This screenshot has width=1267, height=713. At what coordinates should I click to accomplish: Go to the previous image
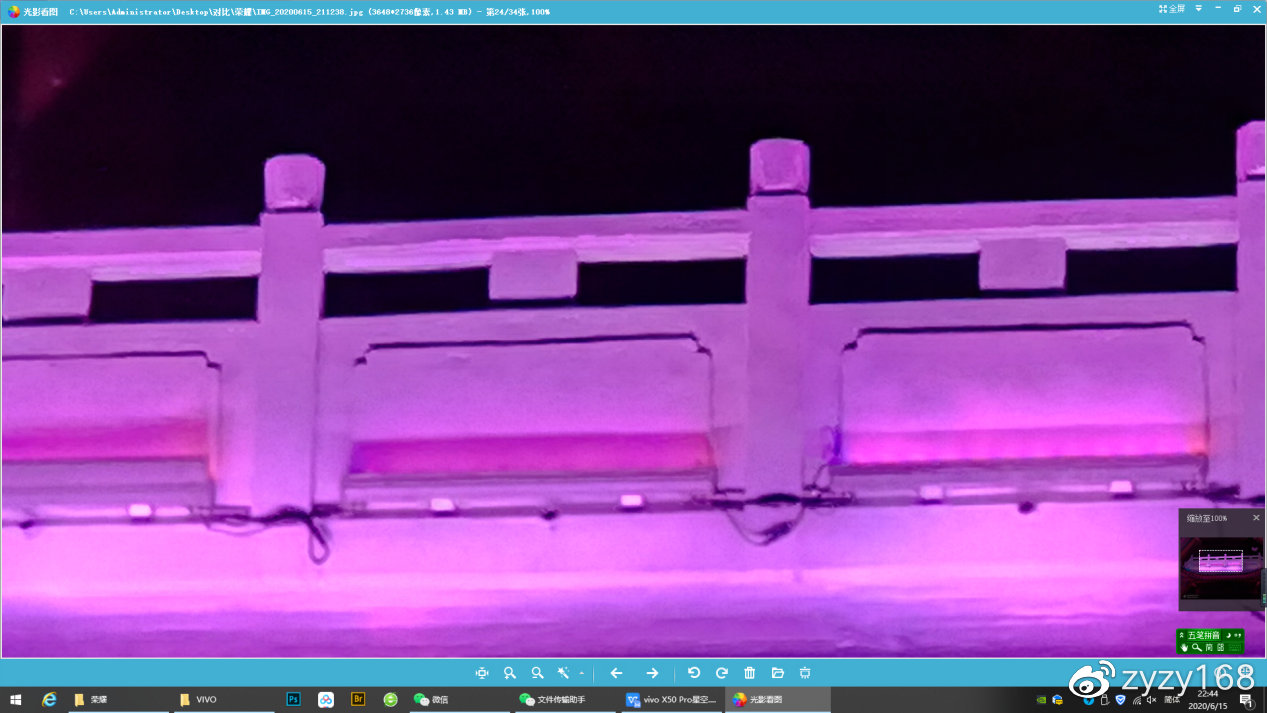point(617,673)
